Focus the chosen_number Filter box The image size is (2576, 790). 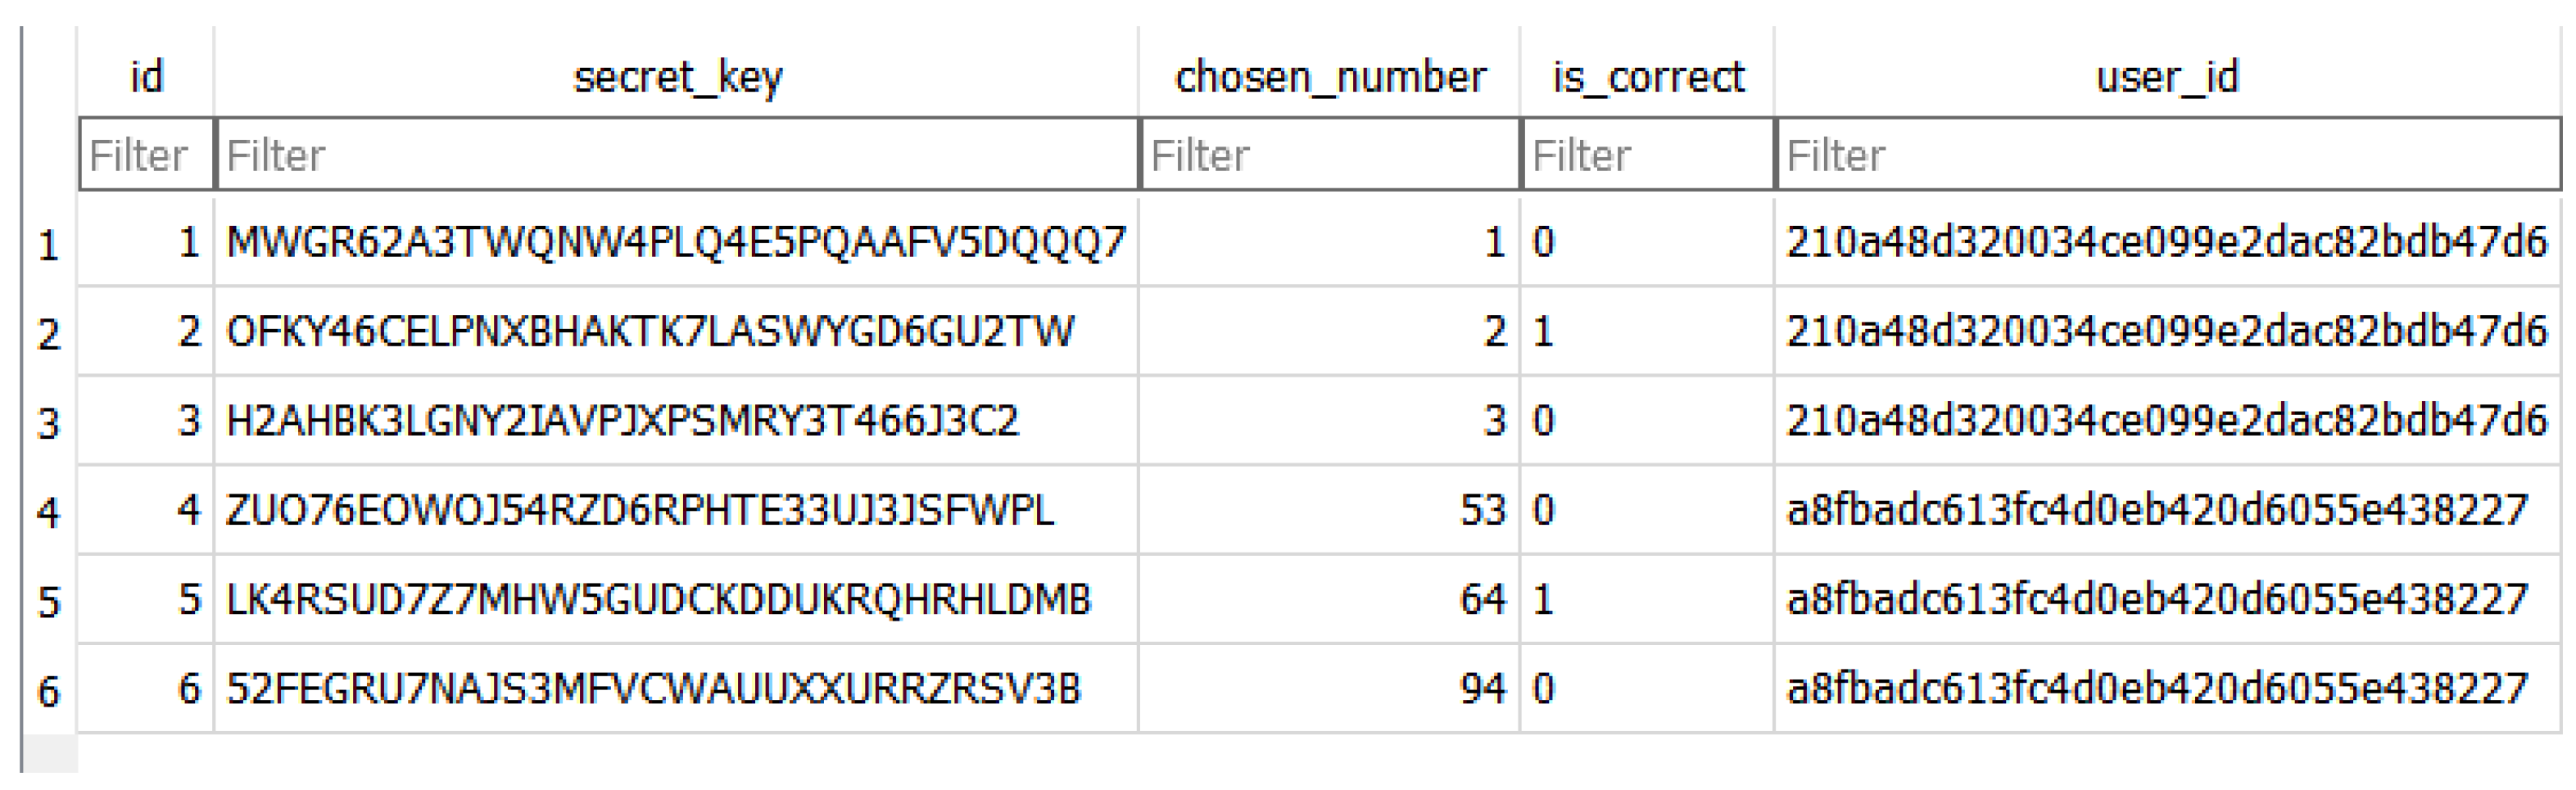1330,155
